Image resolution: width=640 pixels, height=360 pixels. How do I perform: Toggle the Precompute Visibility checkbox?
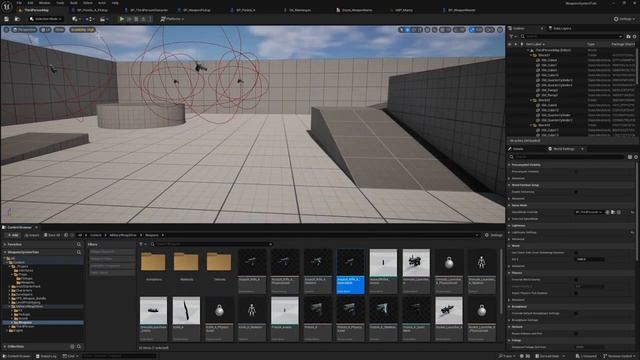pyautogui.click(x=576, y=171)
